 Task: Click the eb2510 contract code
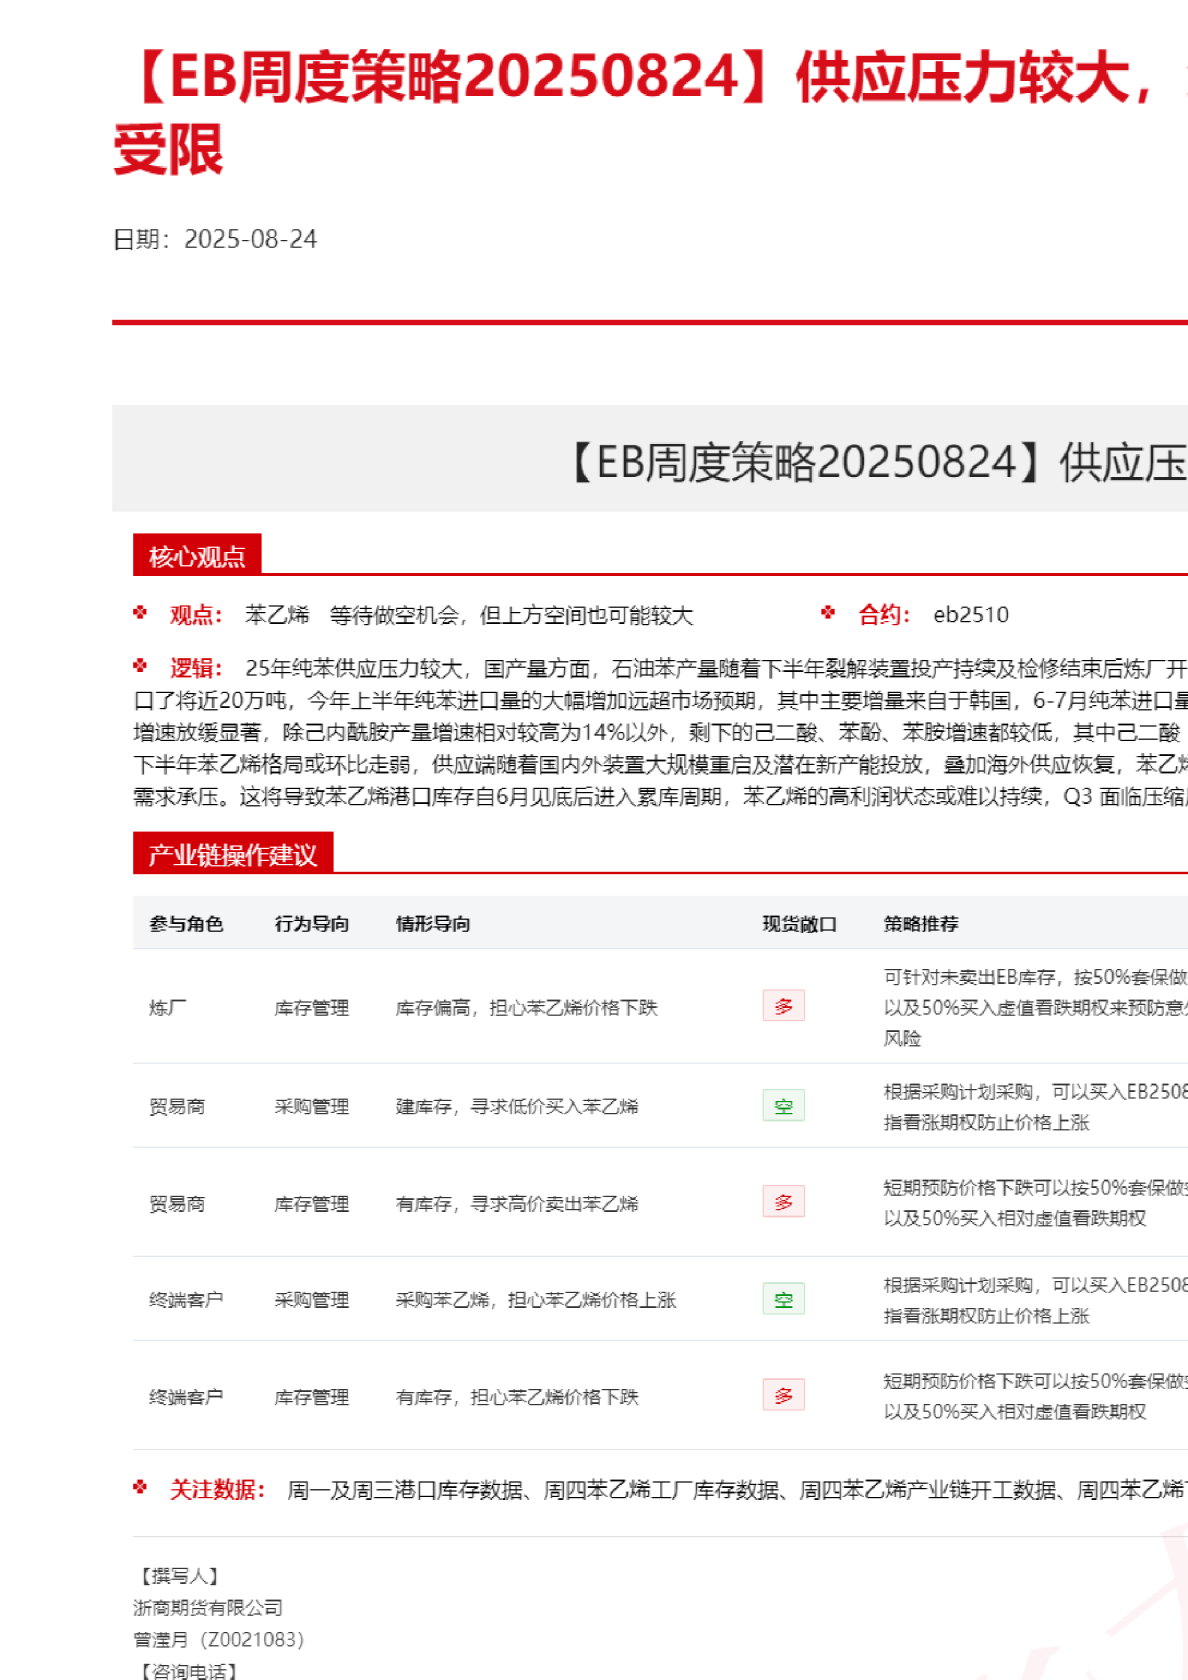click(971, 615)
